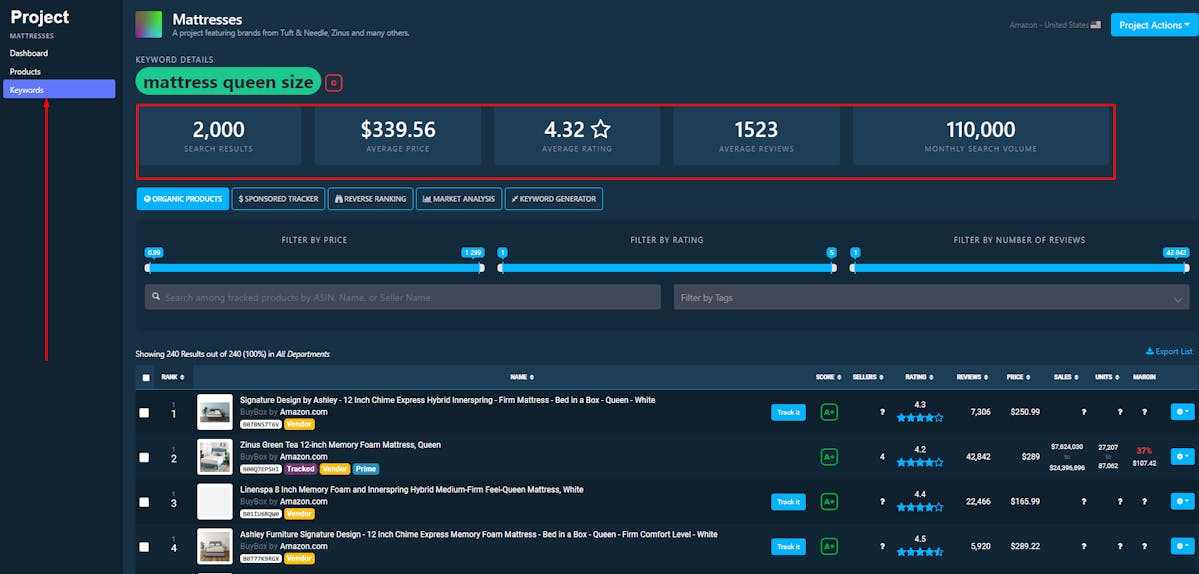
Task: Click ASIN badge B078NS7T6V
Action: (x=261, y=424)
